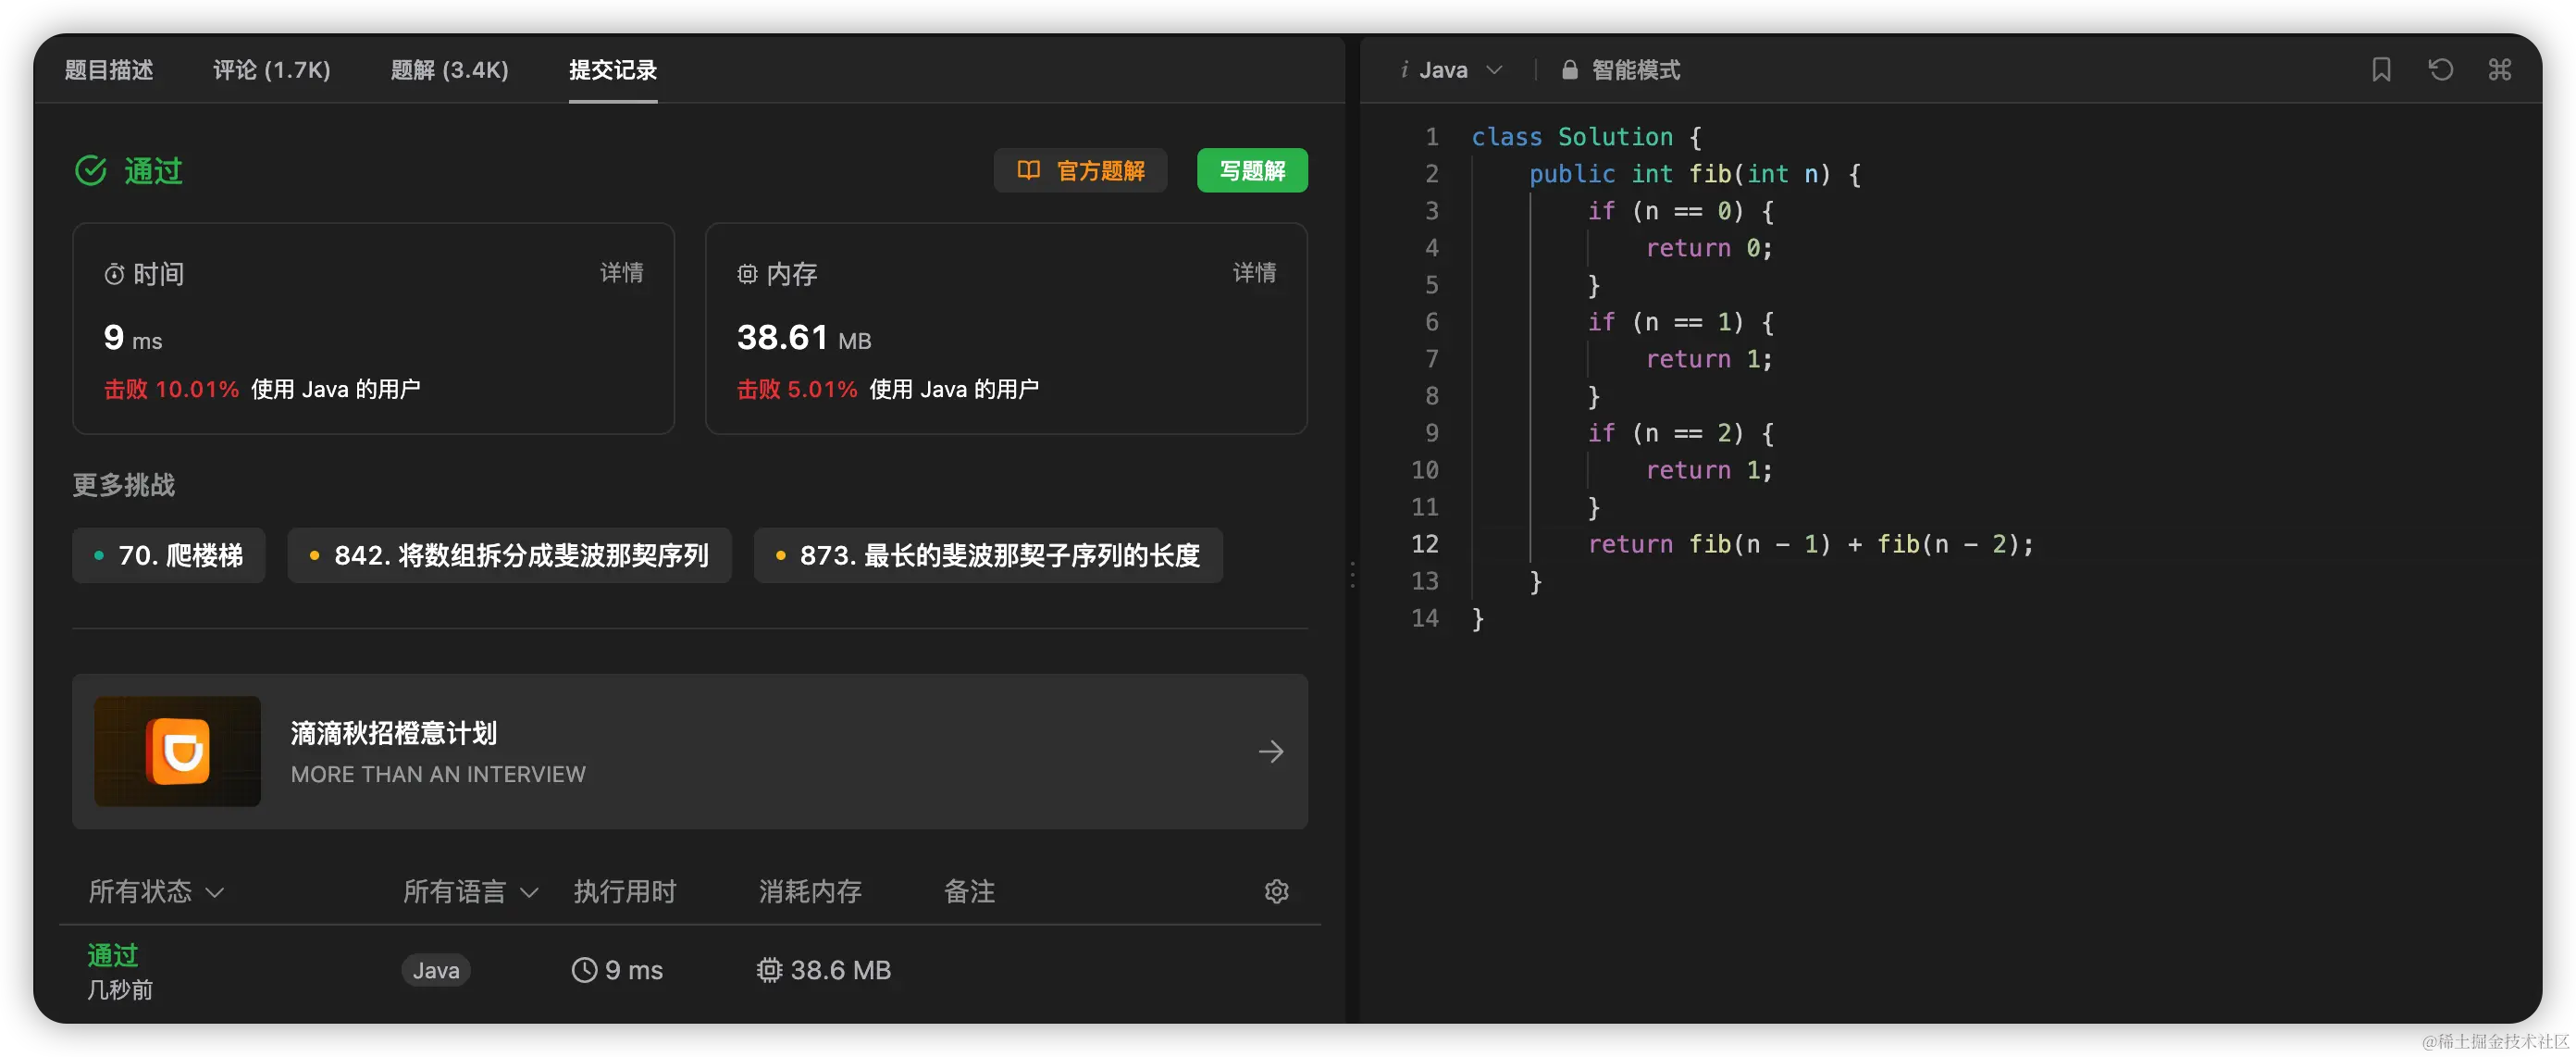
Task: Click the DiDi orange logo thumbnail
Action: [x=178, y=752]
